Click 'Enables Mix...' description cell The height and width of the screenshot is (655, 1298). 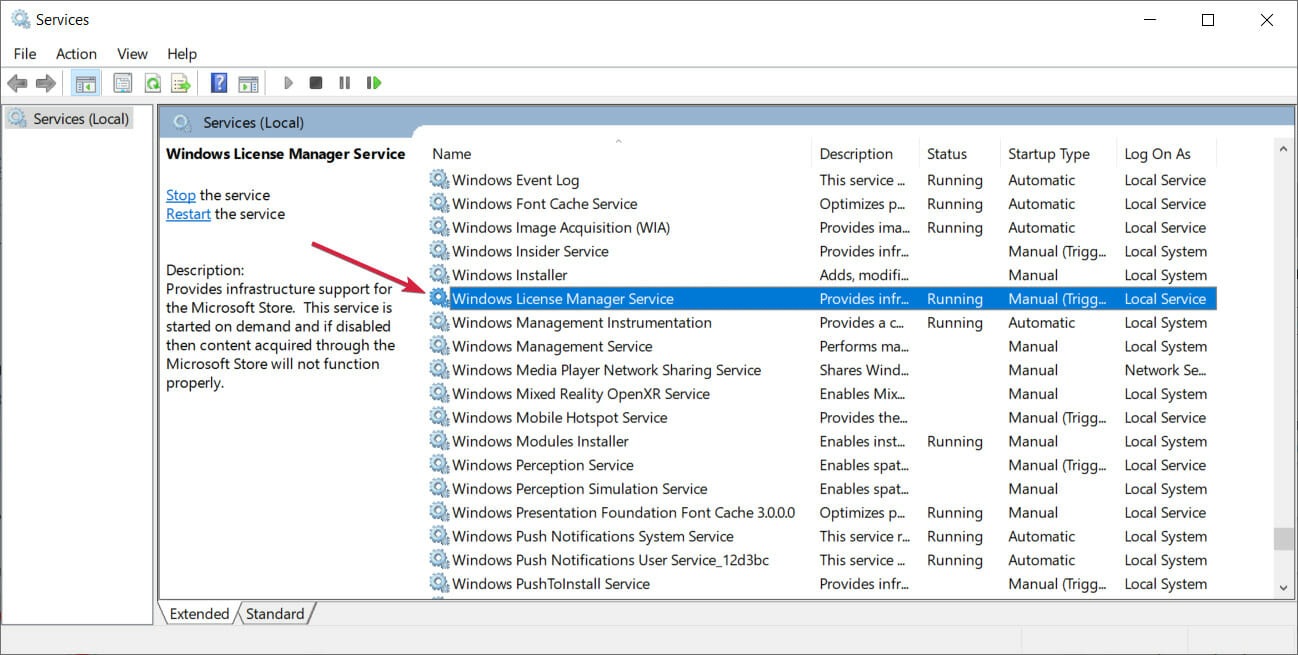point(862,394)
